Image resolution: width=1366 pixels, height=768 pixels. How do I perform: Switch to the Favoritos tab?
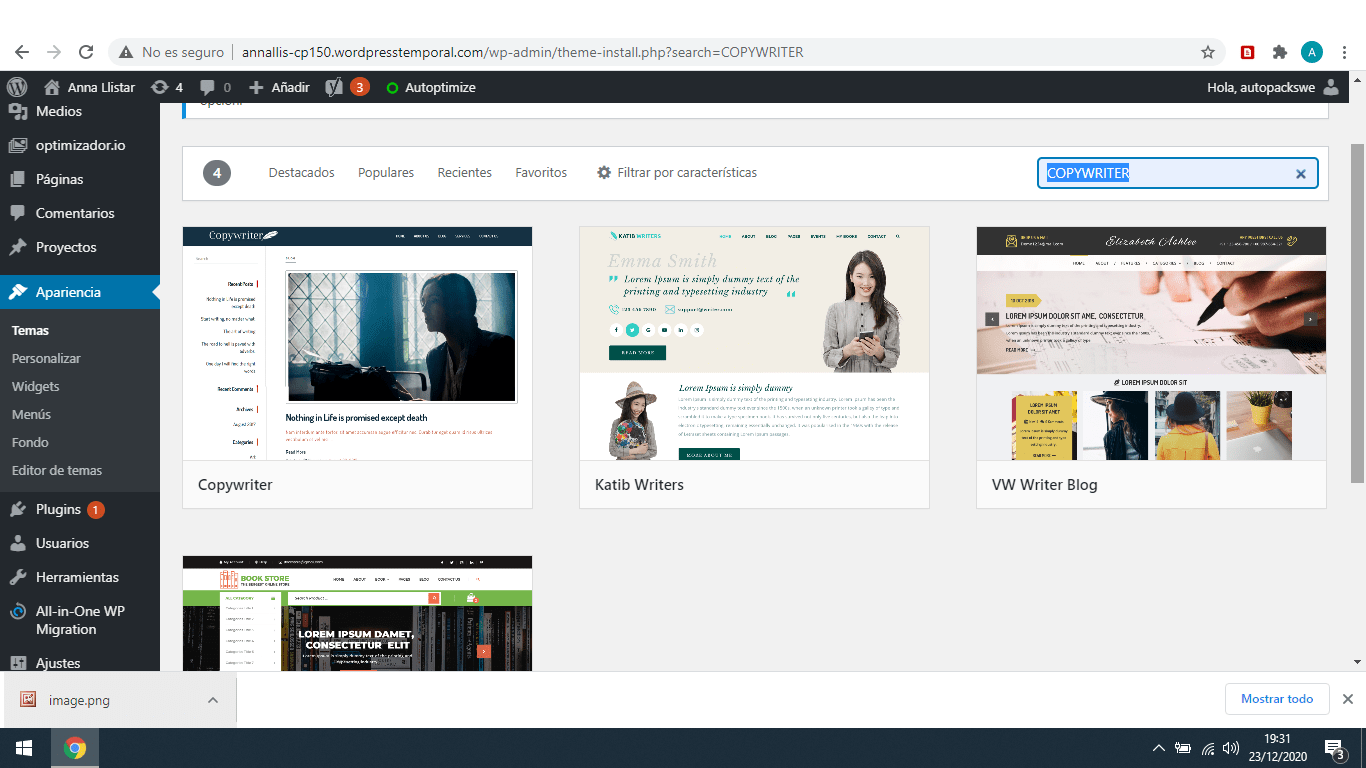[541, 173]
